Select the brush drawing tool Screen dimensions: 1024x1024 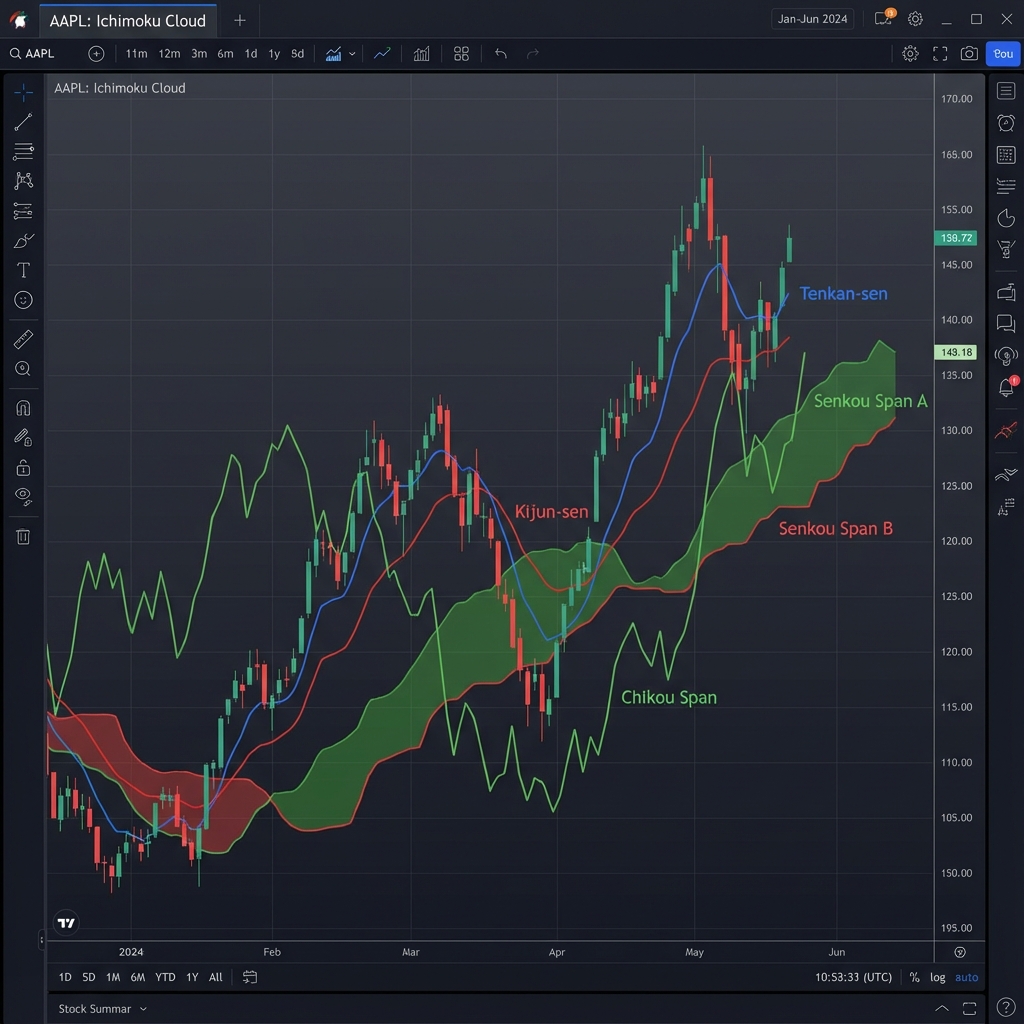(22, 240)
